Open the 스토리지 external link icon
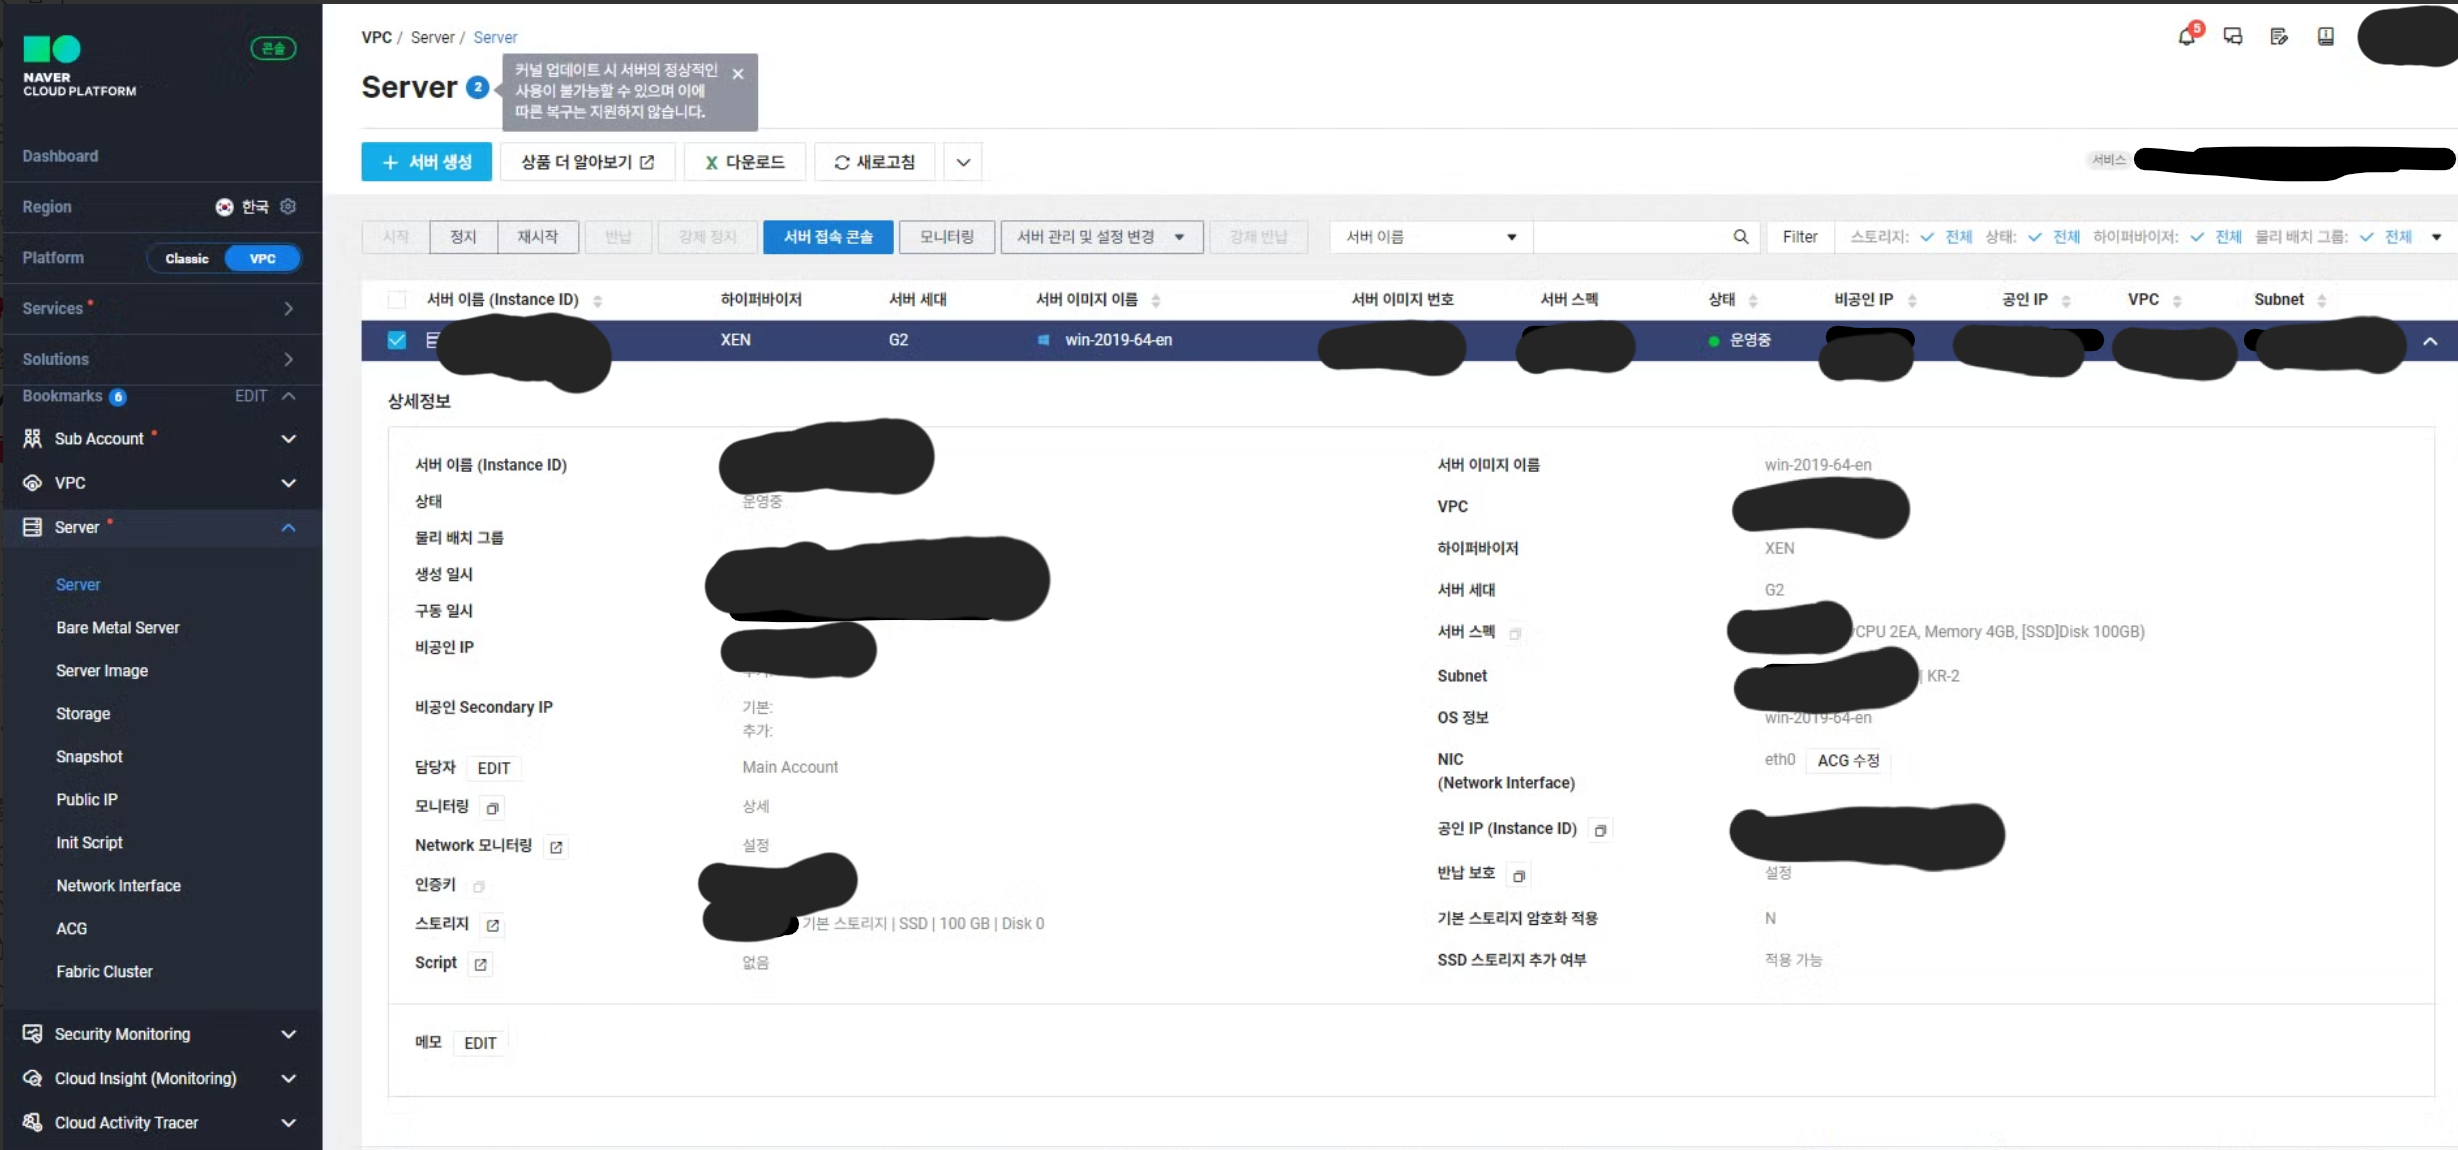This screenshot has width=2458, height=1150. click(492, 925)
